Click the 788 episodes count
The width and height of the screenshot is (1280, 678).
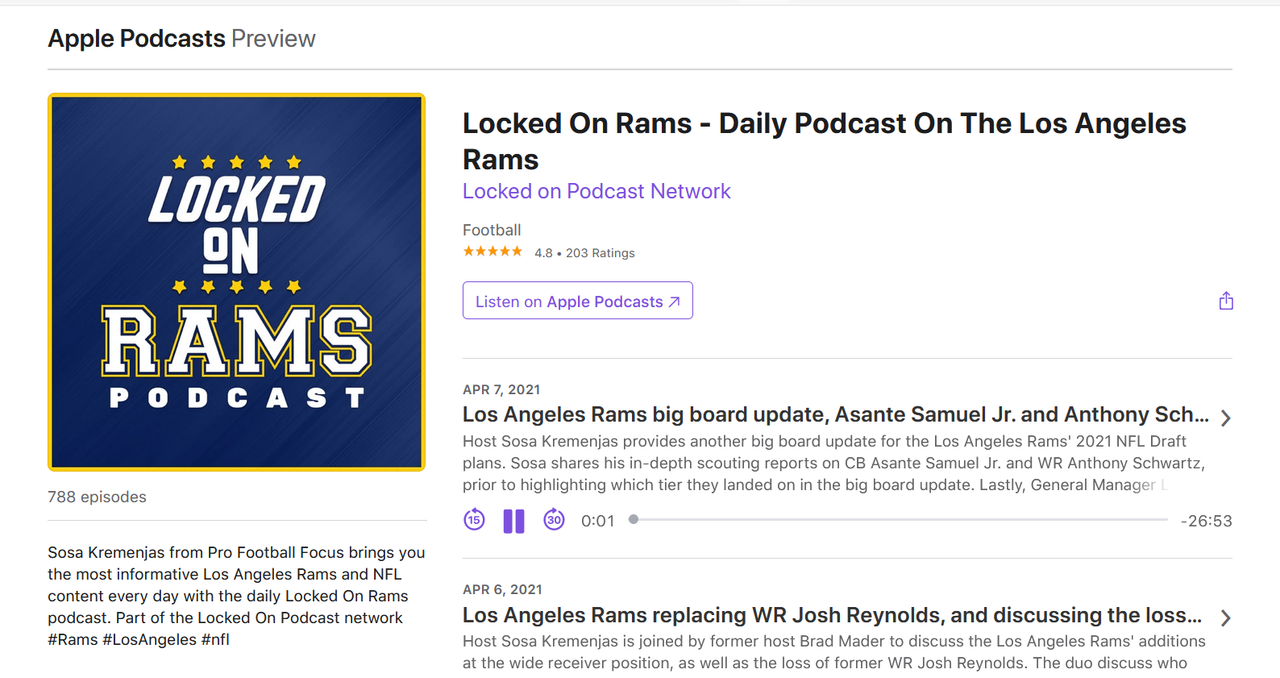click(x=97, y=497)
